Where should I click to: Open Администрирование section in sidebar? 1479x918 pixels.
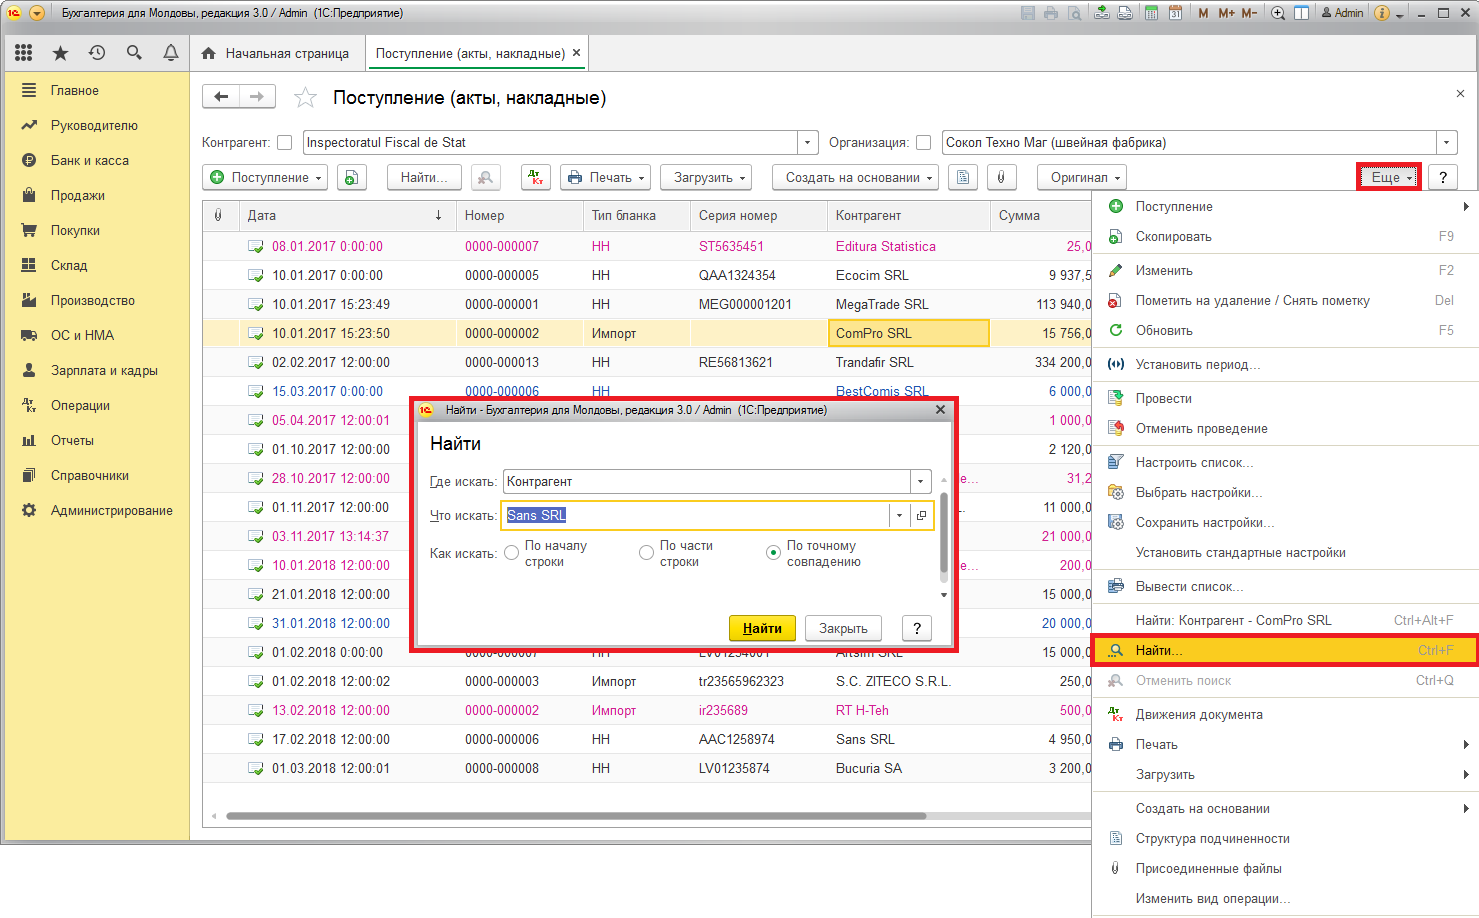pyautogui.click(x=112, y=510)
